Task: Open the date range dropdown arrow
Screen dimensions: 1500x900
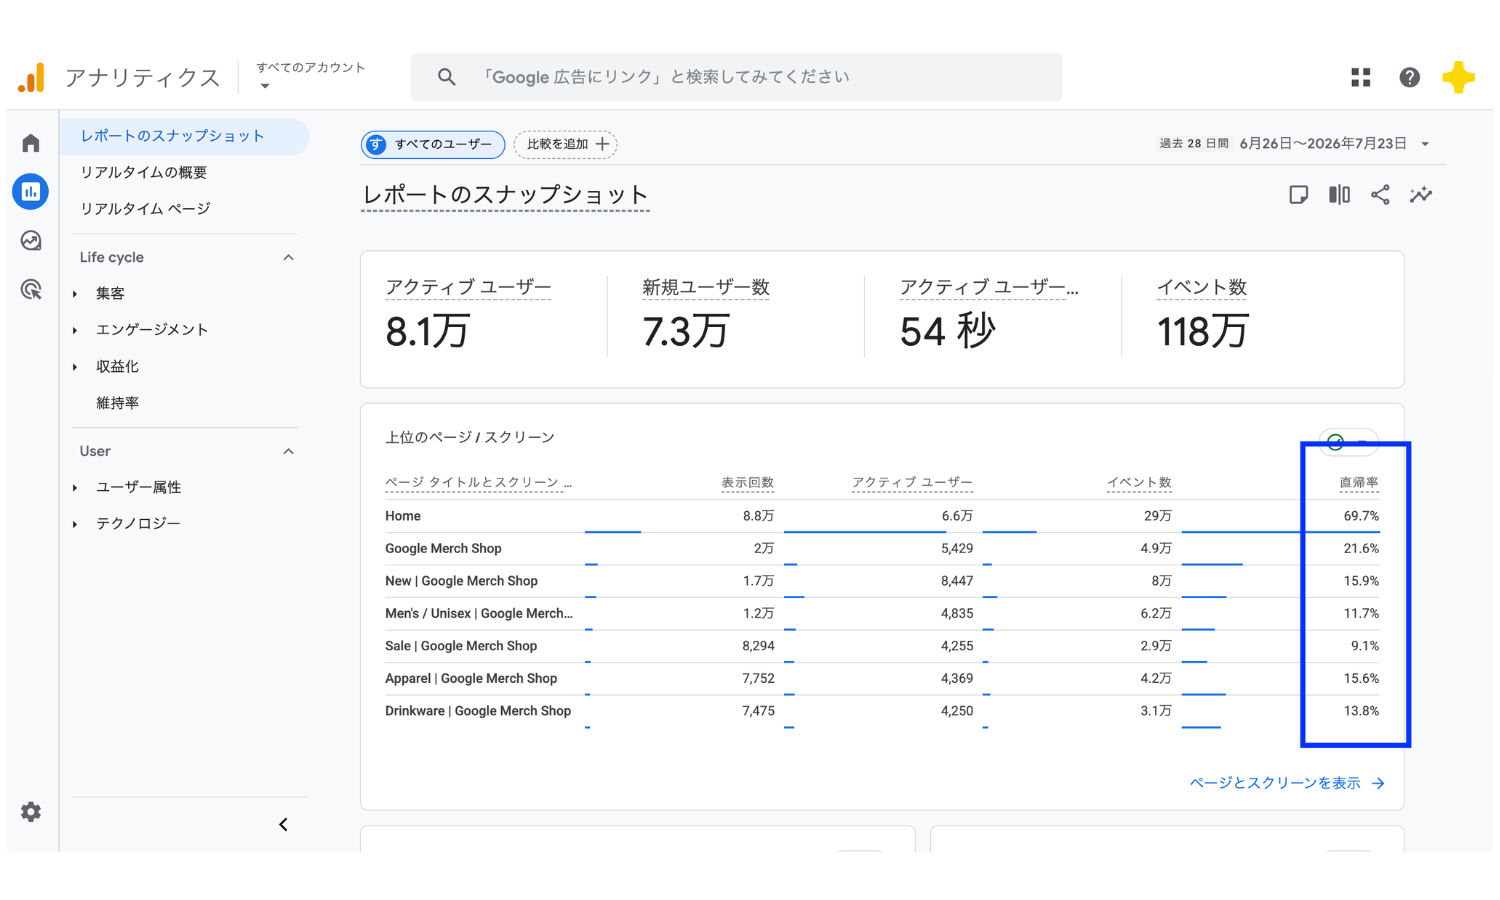Action: coord(1425,144)
